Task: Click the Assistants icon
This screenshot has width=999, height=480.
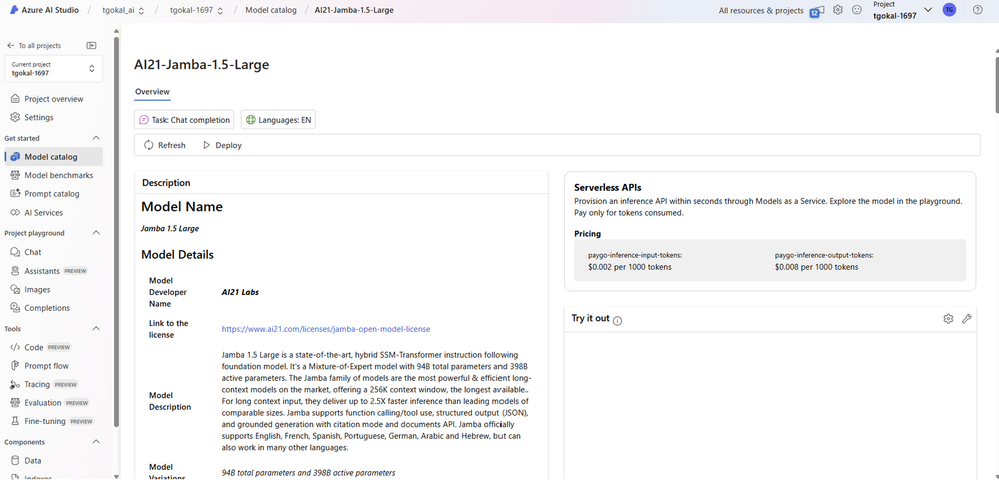Action: tap(15, 271)
